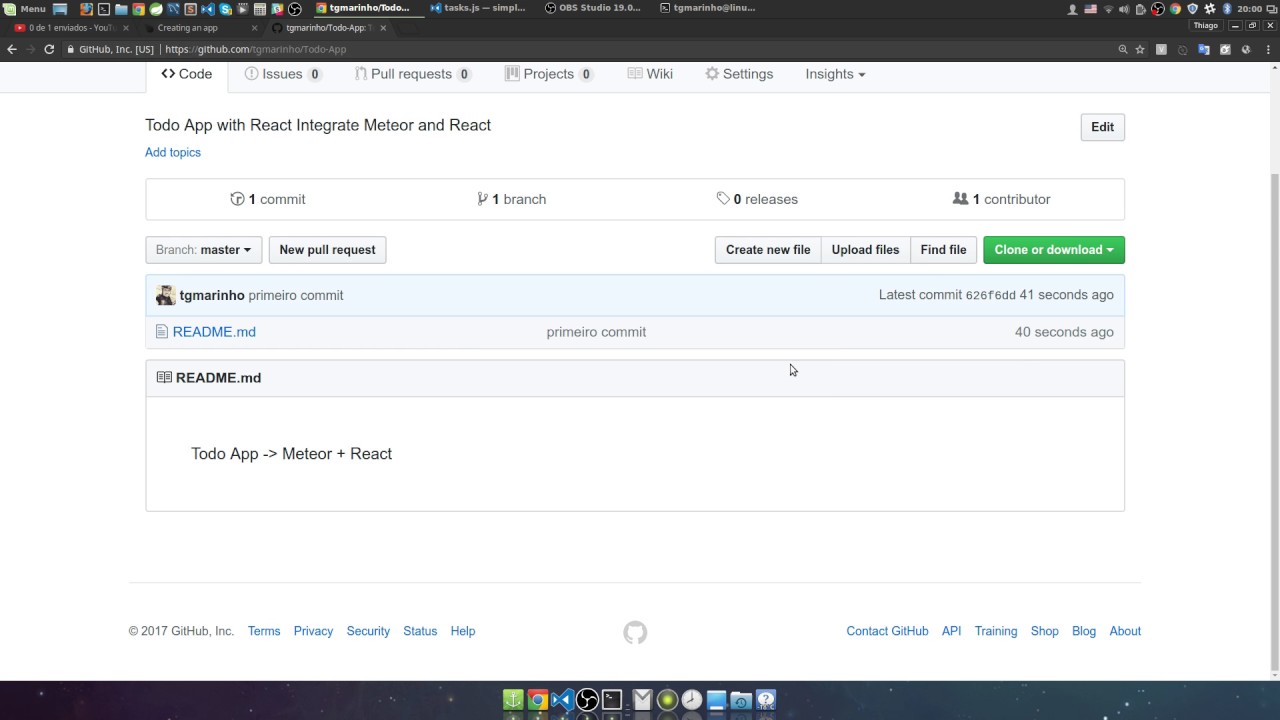Open the Pull requests tab
This screenshot has width=1280, height=720.
[x=412, y=74]
